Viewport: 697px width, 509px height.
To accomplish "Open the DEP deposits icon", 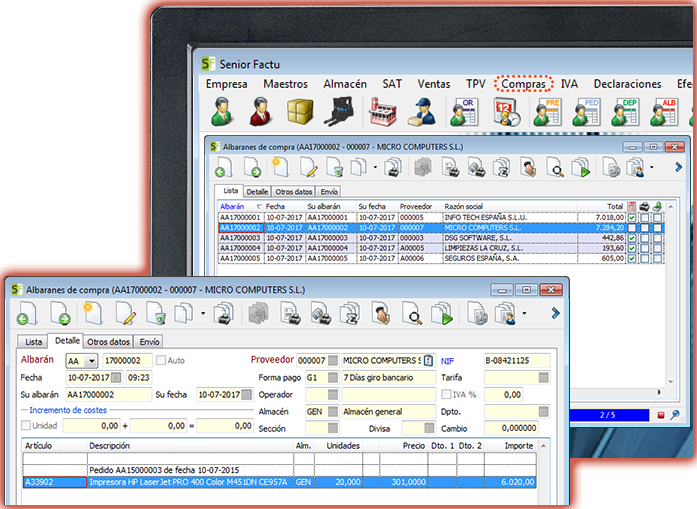I will 625,112.
